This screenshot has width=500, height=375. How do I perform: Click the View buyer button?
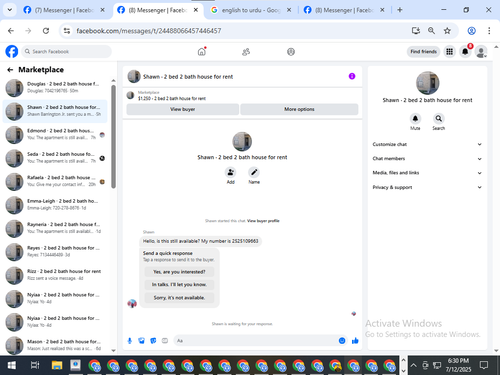pos(183,109)
